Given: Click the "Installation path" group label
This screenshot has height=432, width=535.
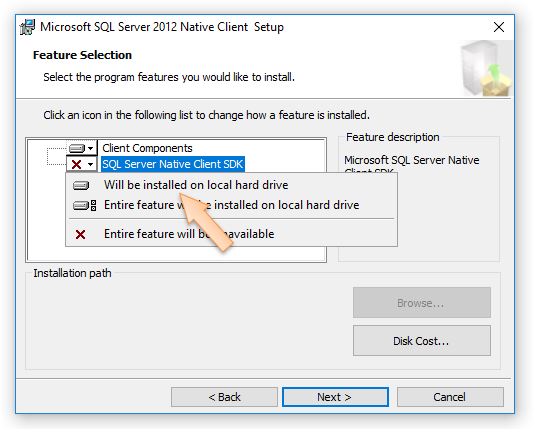Looking at the screenshot, I should tap(72, 273).
